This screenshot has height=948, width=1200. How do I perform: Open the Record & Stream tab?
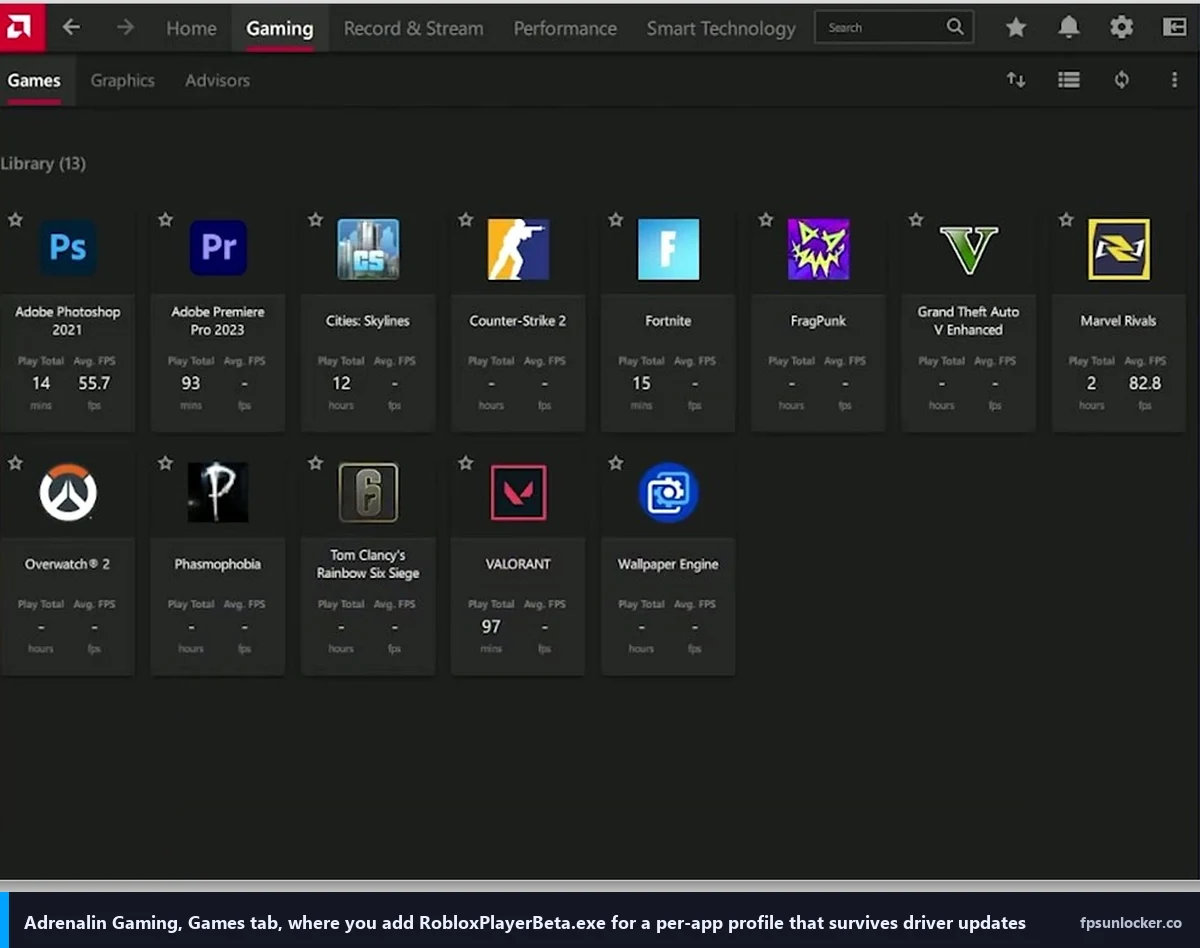point(413,28)
